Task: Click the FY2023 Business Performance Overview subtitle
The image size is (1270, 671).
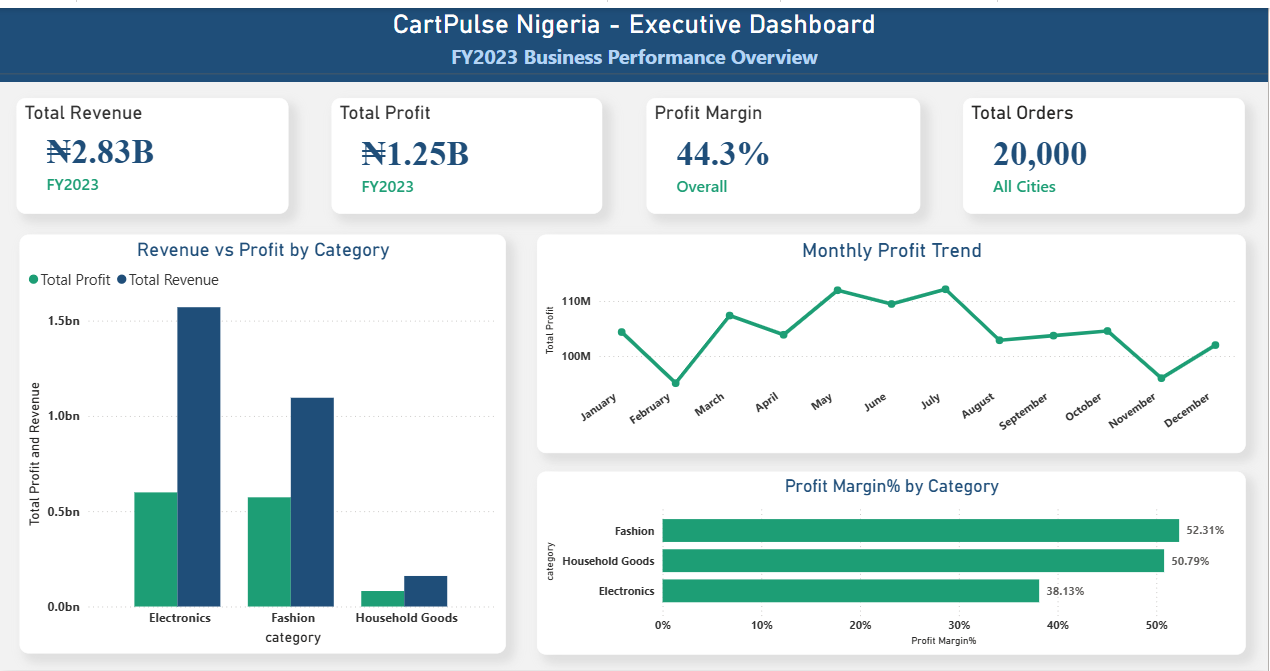Action: pyautogui.click(x=634, y=57)
